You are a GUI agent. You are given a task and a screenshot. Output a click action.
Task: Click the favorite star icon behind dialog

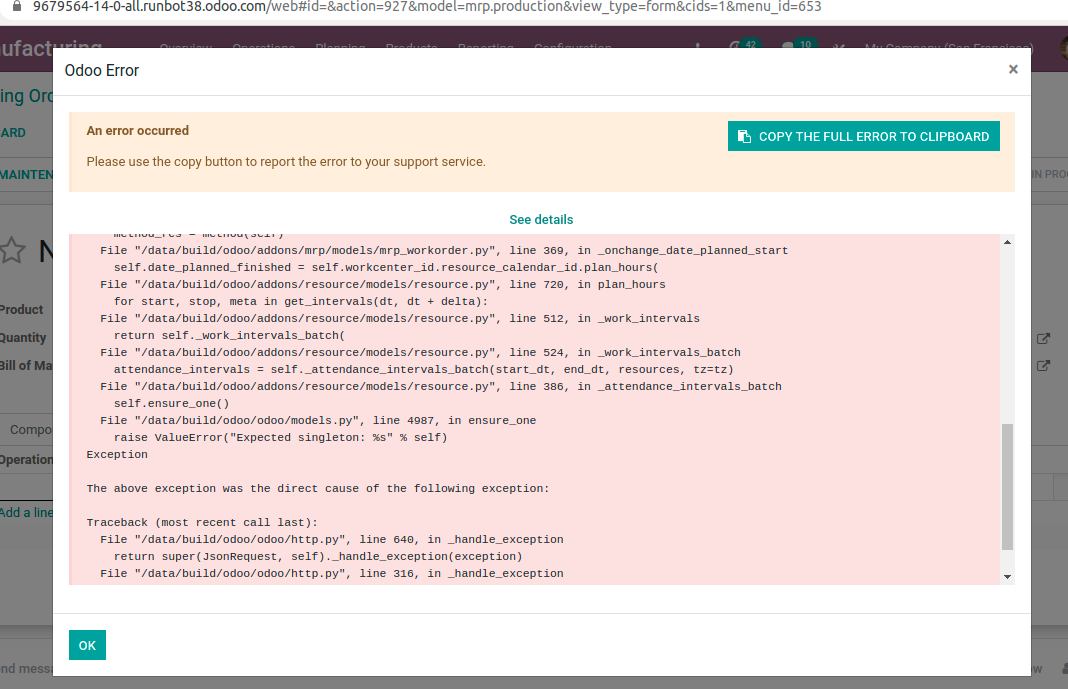(12, 251)
